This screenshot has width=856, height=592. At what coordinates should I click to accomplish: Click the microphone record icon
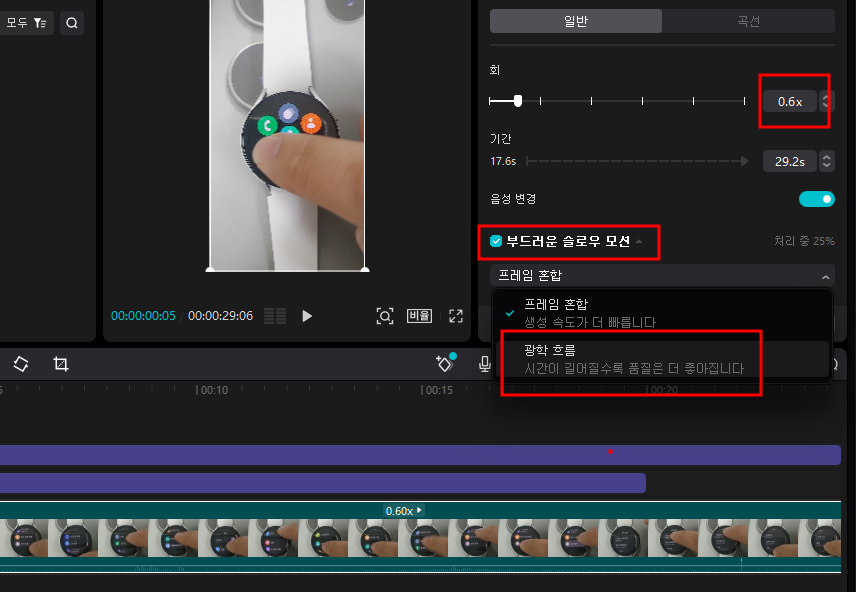pyautogui.click(x=484, y=364)
